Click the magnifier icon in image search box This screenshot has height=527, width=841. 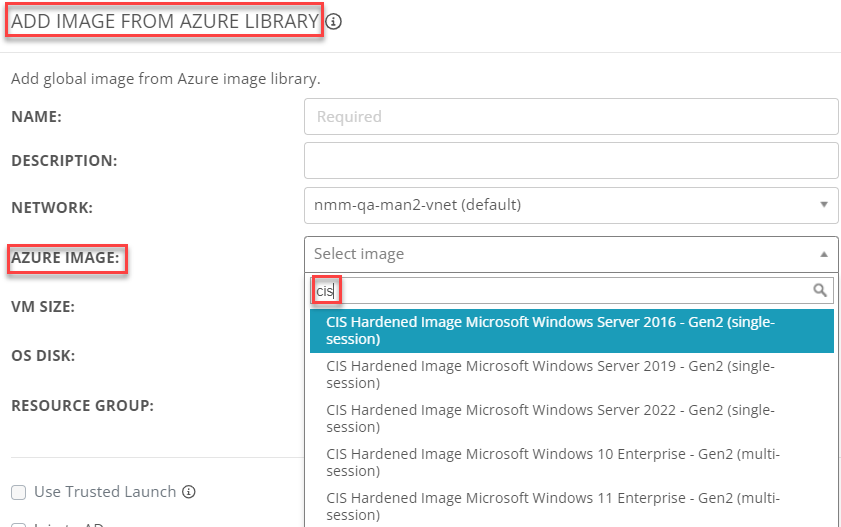point(820,291)
